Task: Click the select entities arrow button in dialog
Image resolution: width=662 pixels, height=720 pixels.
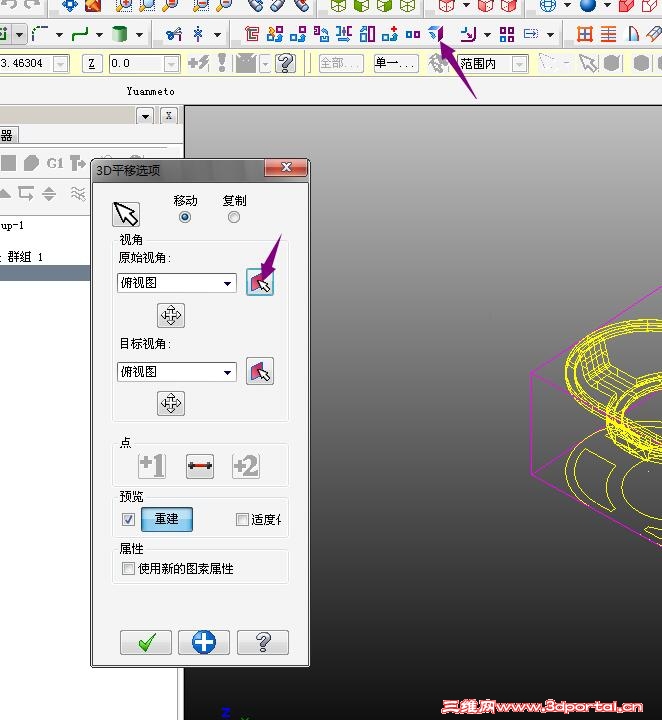Action: tap(126, 214)
